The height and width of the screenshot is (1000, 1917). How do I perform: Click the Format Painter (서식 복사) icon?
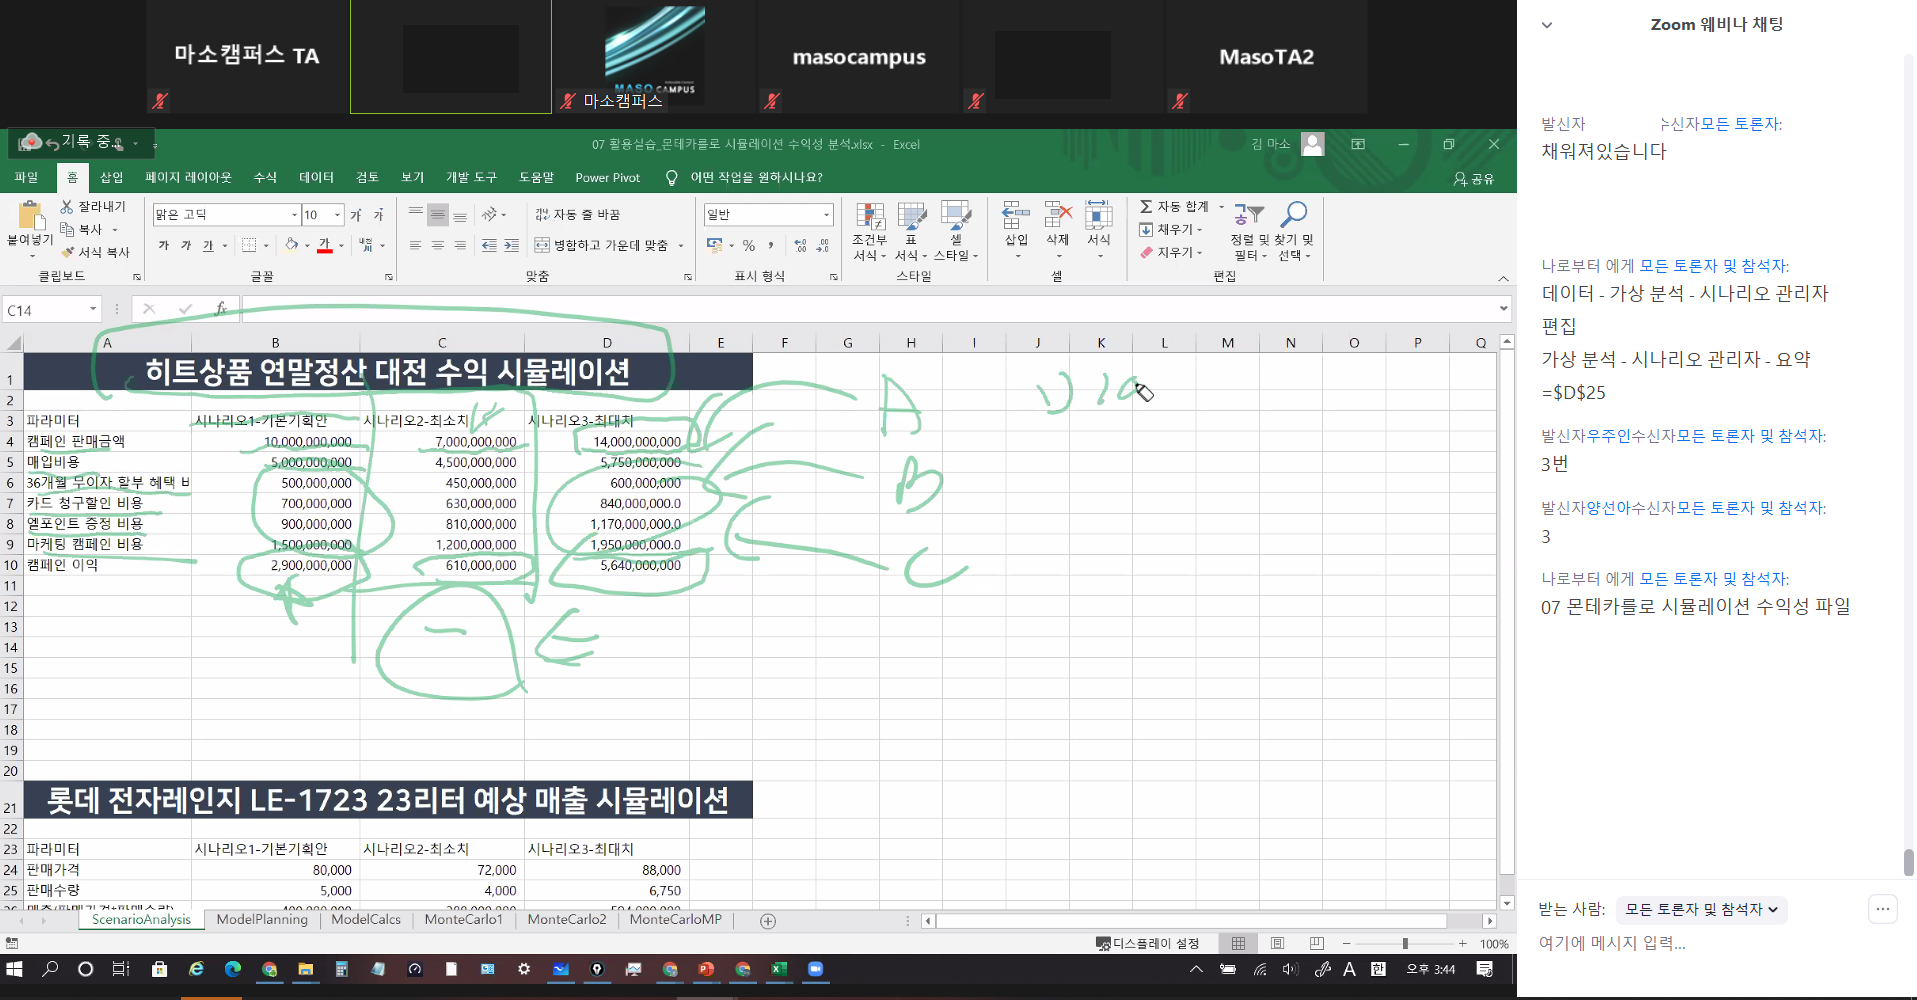(68, 252)
